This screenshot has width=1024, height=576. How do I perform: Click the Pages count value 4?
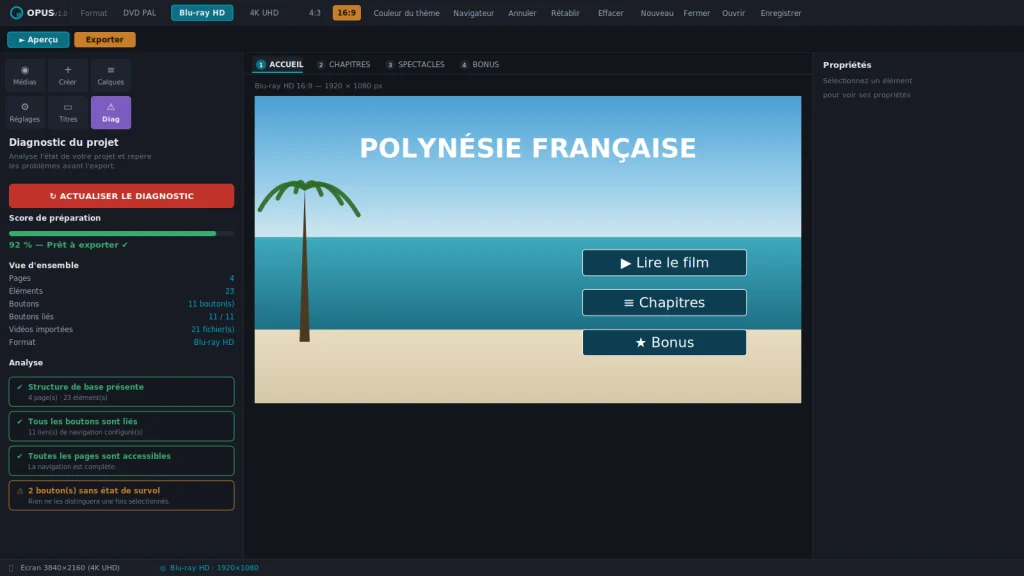(231, 278)
